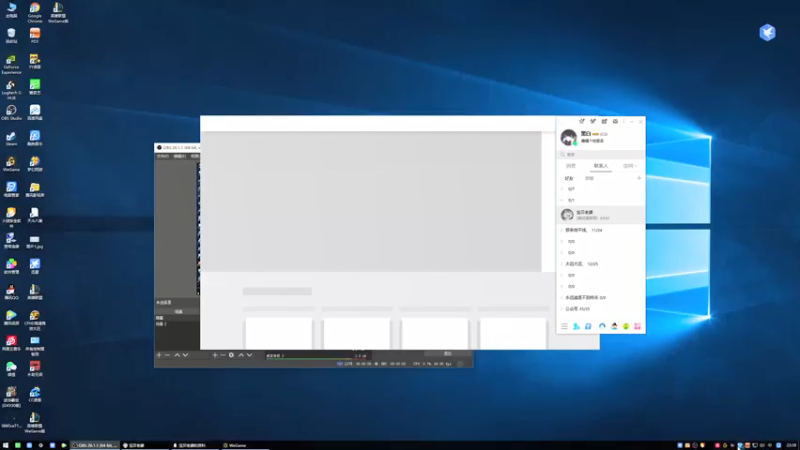
Task: Click the mail envelope icon in QQ title bar
Action: coord(615,121)
